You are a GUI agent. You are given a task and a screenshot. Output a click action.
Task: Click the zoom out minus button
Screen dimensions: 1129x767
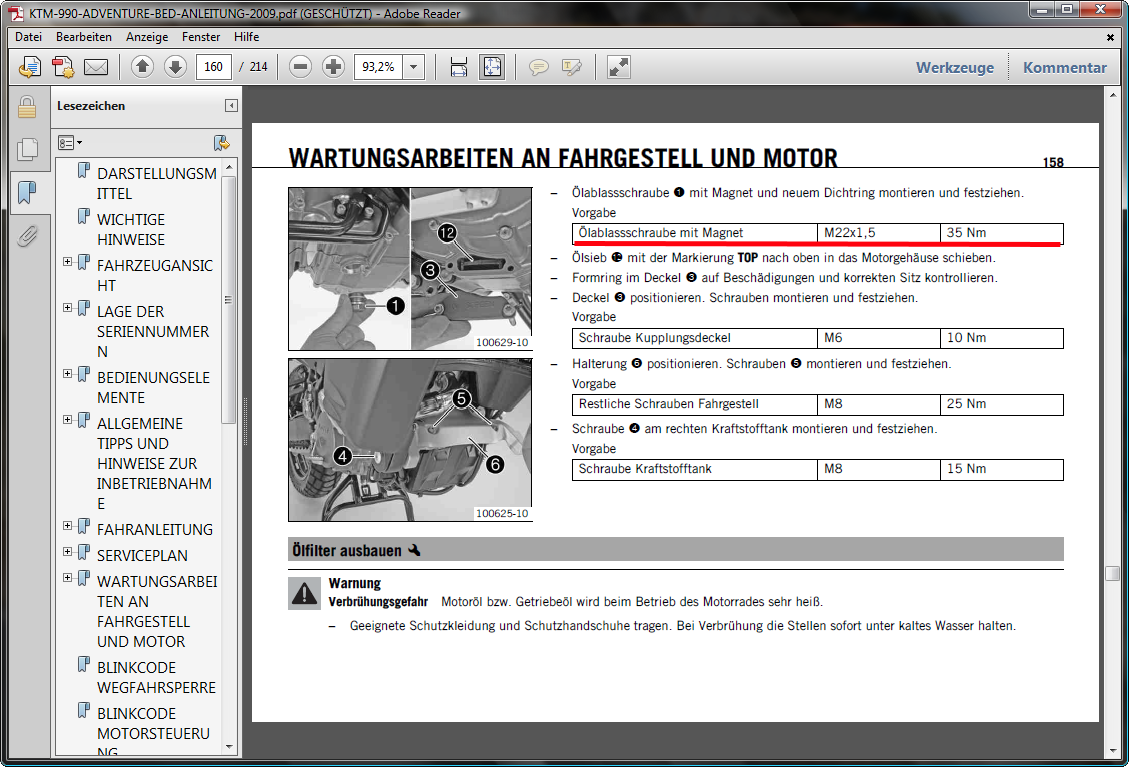pyautogui.click(x=301, y=67)
